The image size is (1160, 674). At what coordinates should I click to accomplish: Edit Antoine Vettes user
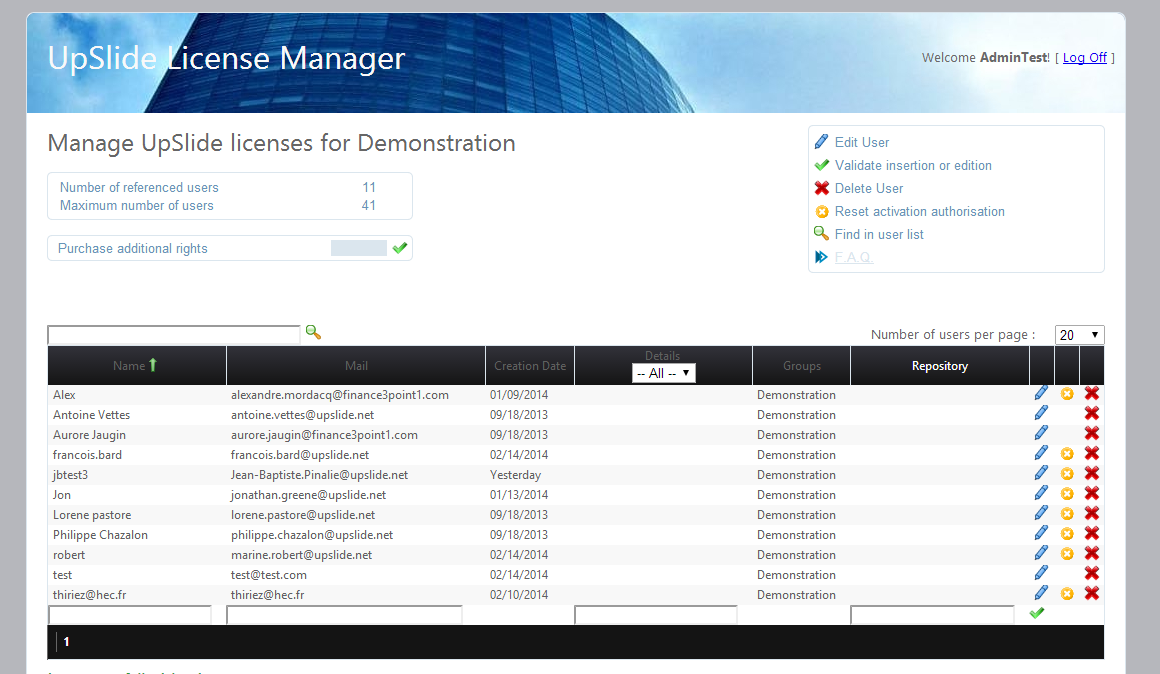(1041, 413)
